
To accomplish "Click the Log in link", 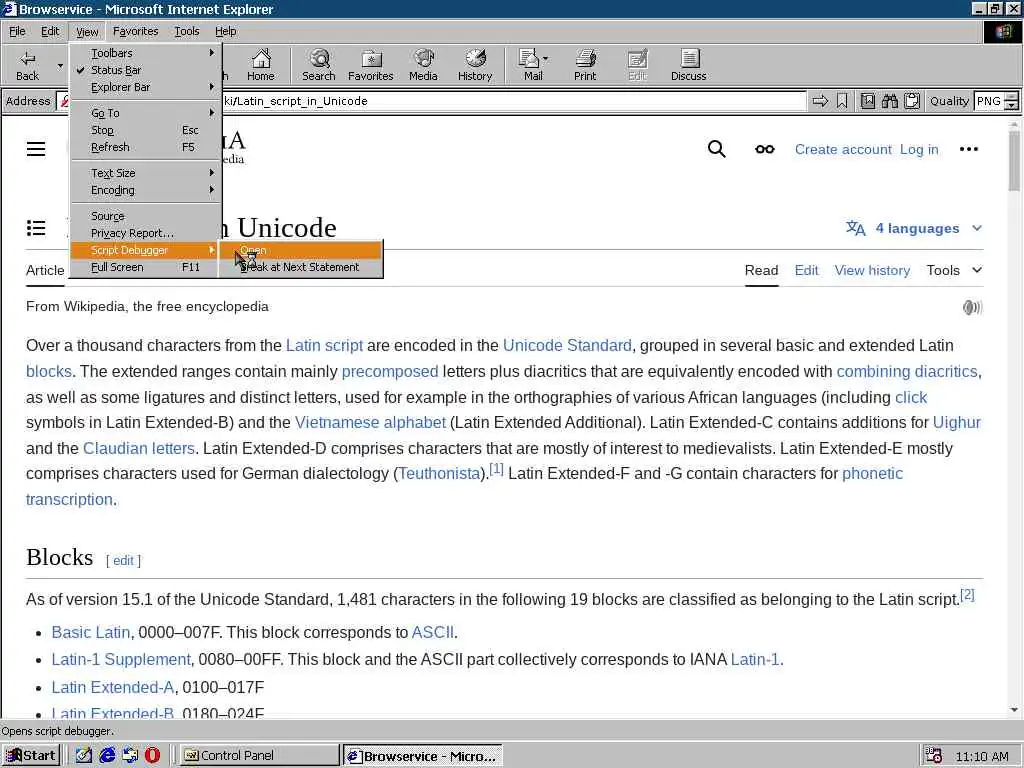I will (x=919, y=150).
